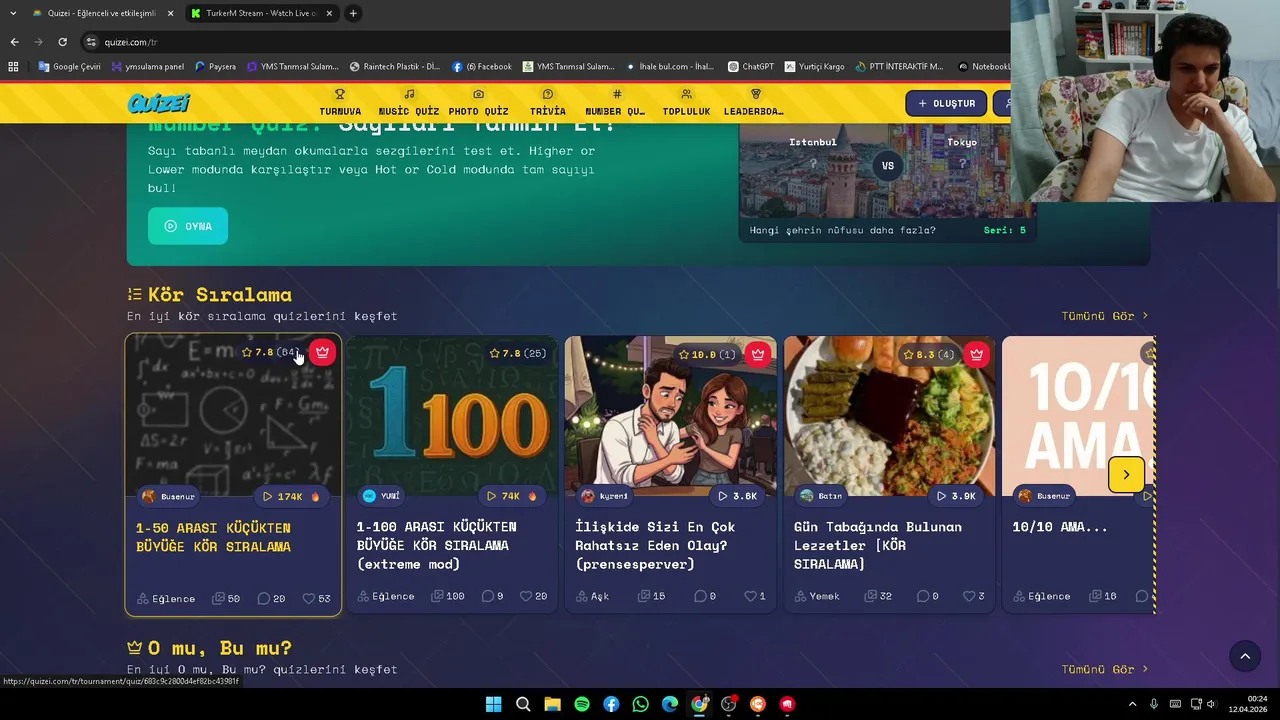
Task: Open author Yumi's profile chip
Action: click(382, 496)
